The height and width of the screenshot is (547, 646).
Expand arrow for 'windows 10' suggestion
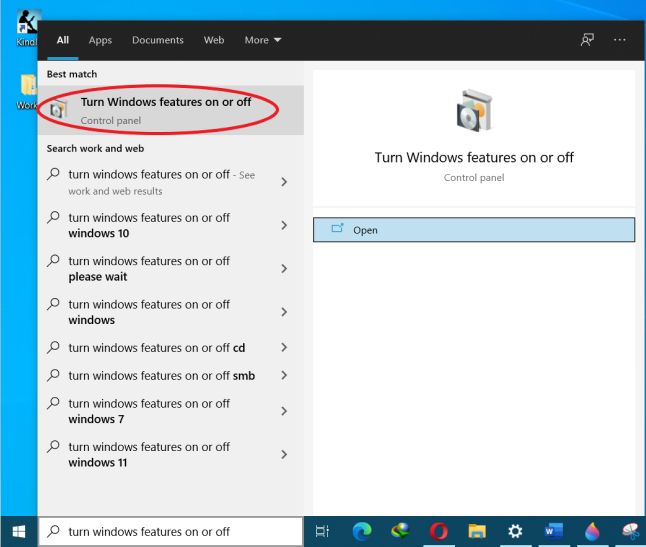[x=284, y=225]
